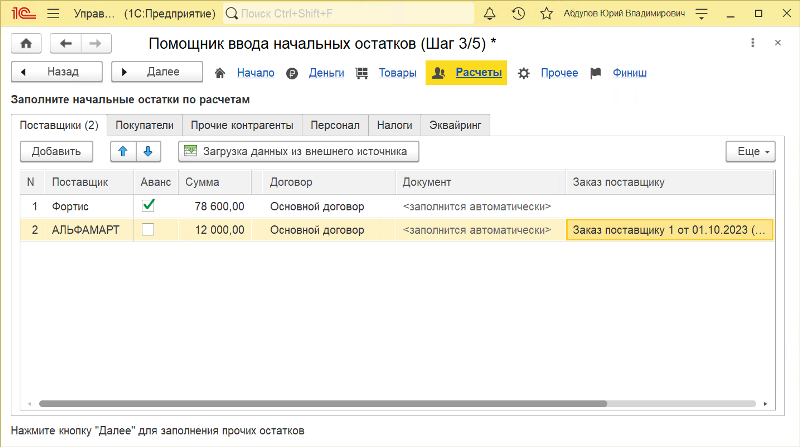Image resolution: width=800 pixels, height=447 pixels.
Task: Open the Еще dropdown menu
Action: pos(751,152)
